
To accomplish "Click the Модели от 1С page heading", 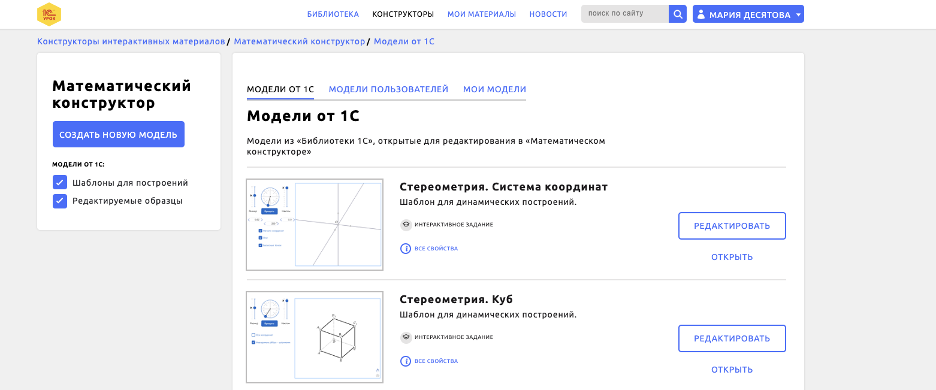I will [303, 116].
